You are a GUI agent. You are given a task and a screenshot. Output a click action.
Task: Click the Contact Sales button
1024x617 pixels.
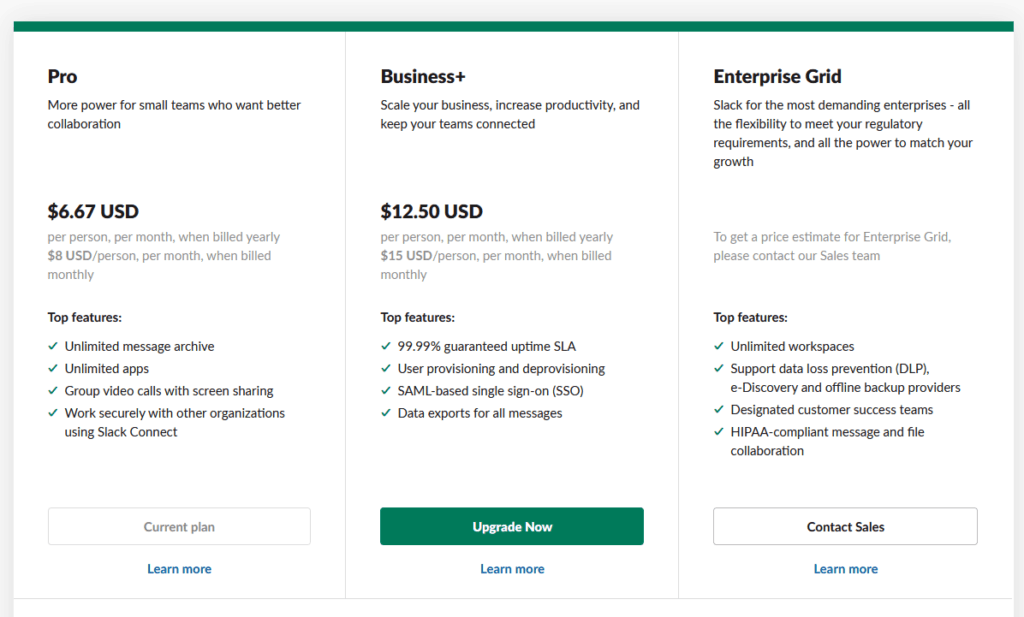845,527
